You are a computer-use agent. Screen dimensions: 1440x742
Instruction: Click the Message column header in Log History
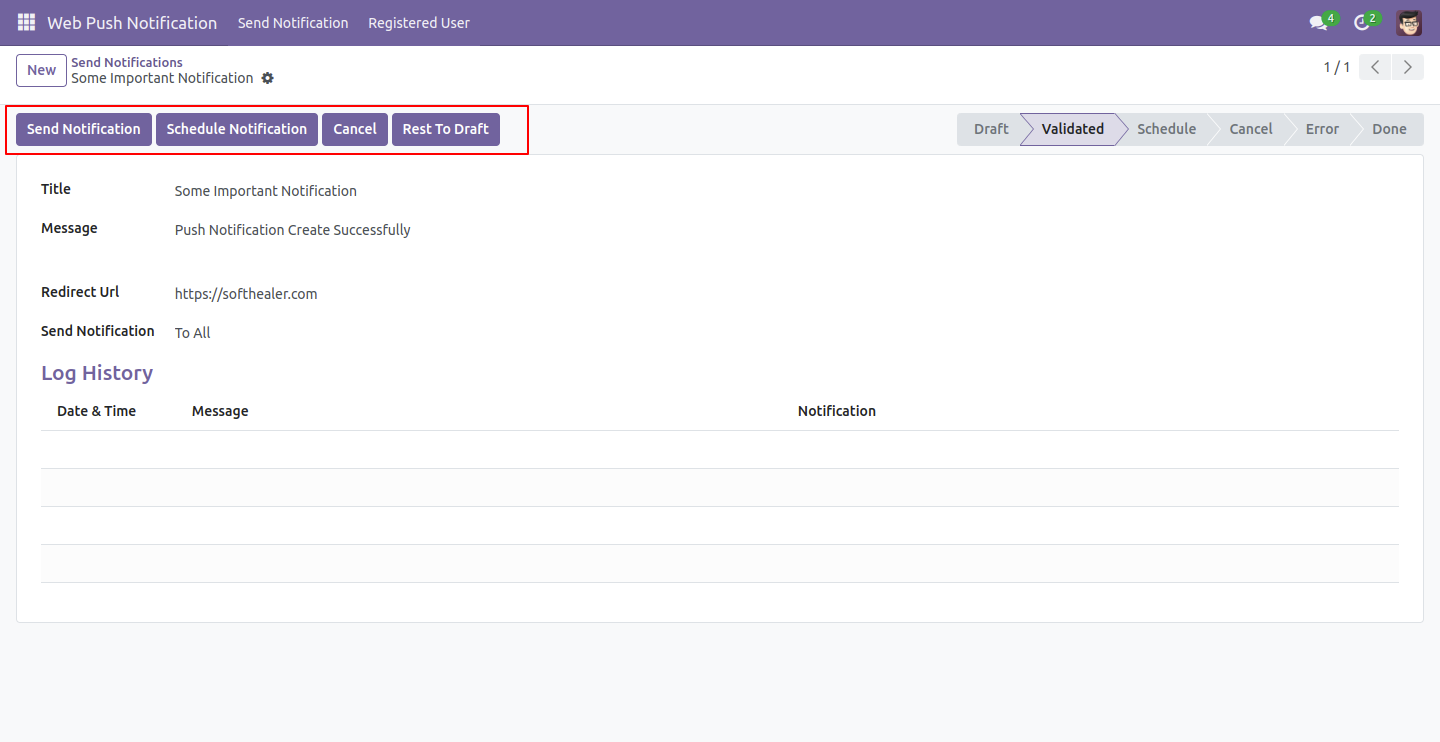[220, 411]
